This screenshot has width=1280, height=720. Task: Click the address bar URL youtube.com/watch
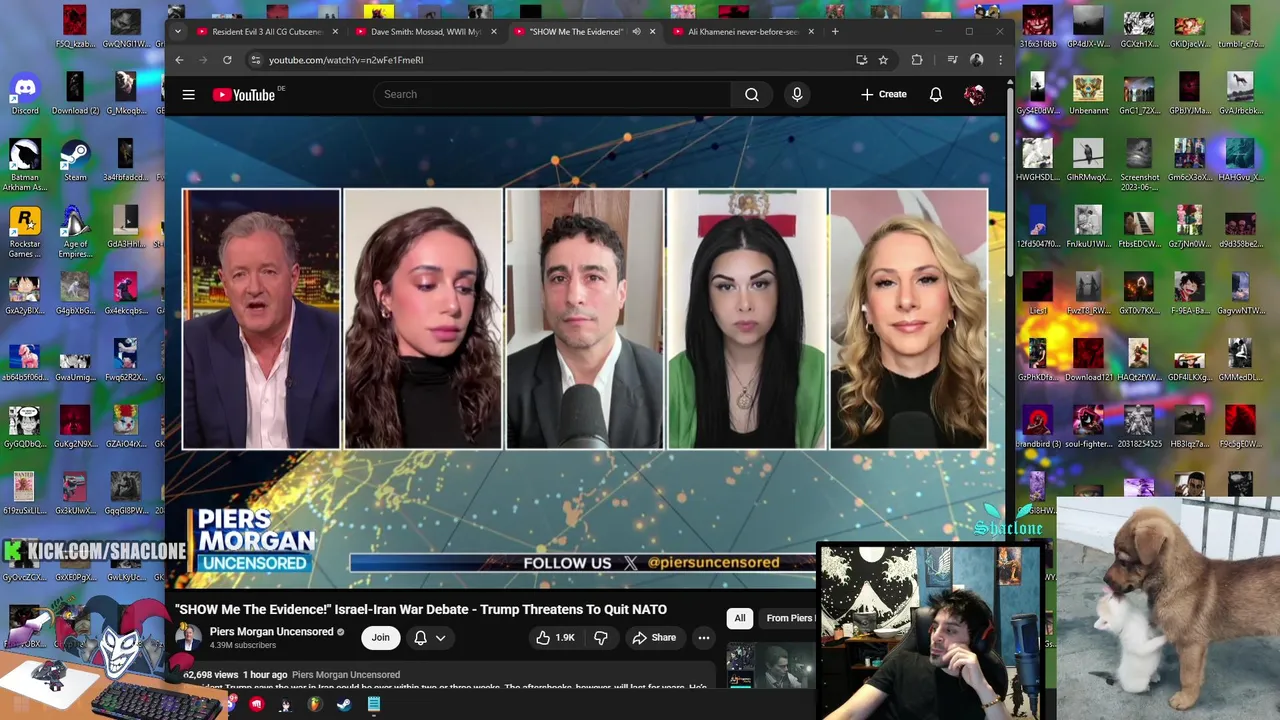346,60
